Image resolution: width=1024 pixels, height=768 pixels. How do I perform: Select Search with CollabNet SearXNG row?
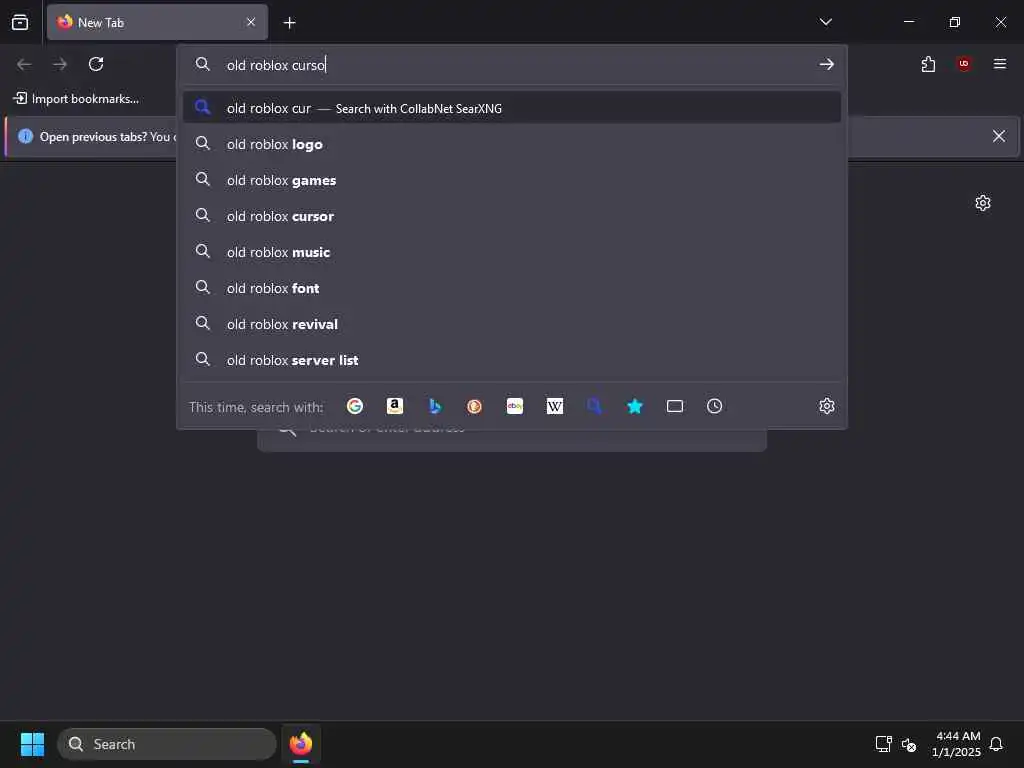click(x=512, y=108)
